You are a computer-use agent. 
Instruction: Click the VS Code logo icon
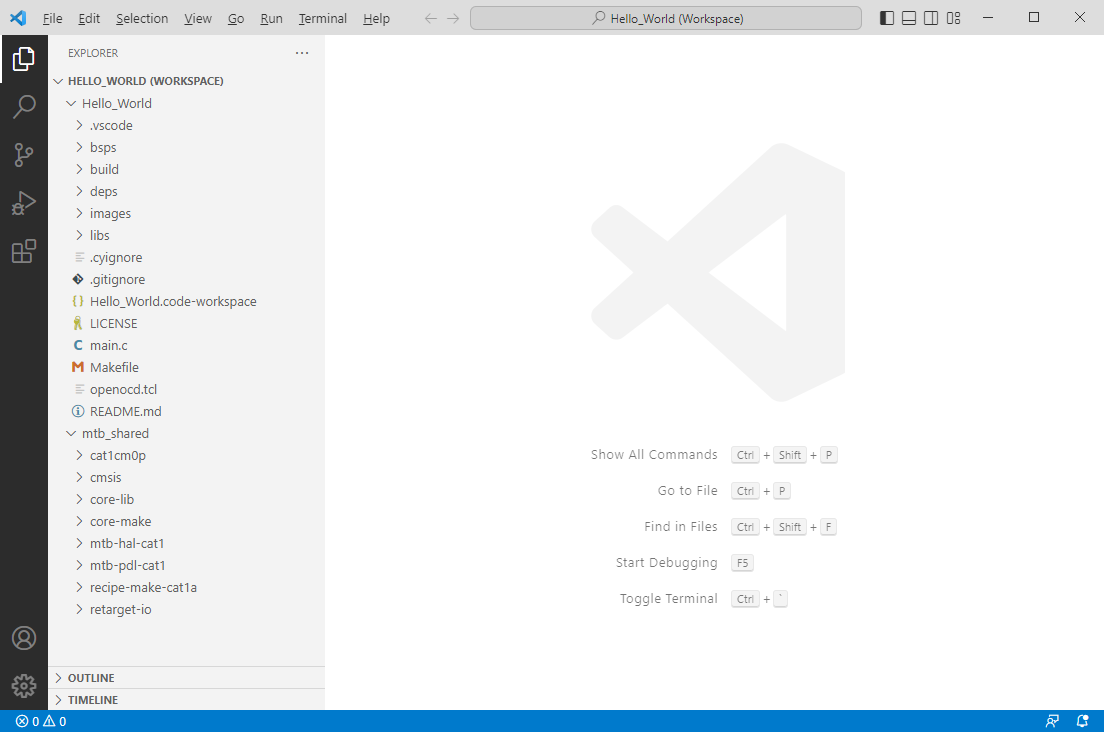[18, 18]
